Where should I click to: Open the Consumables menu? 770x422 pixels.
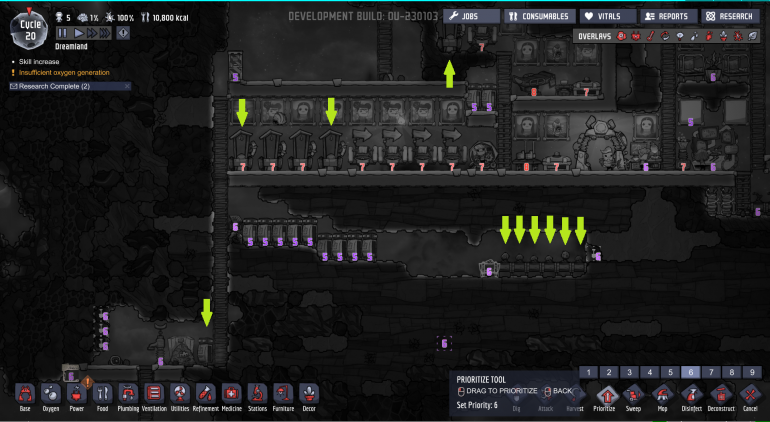(x=540, y=16)
